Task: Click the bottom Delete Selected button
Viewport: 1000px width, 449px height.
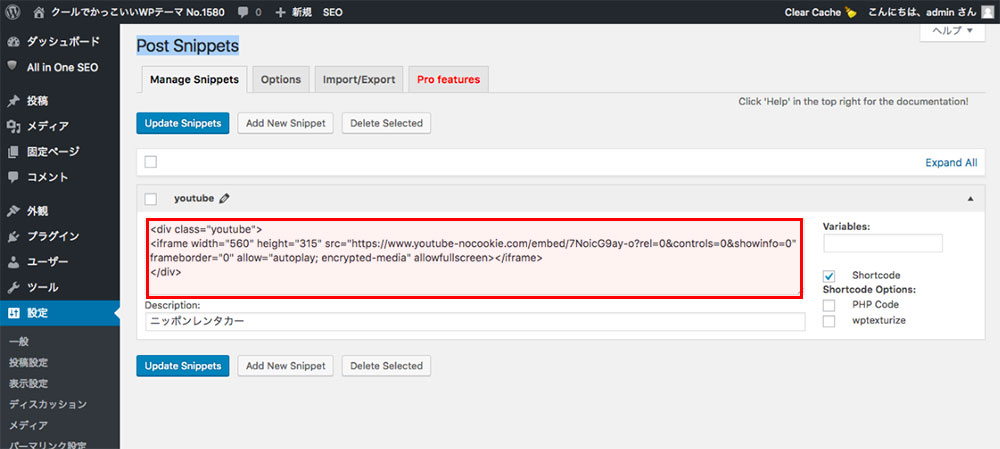Action: [x=386, y=366]
